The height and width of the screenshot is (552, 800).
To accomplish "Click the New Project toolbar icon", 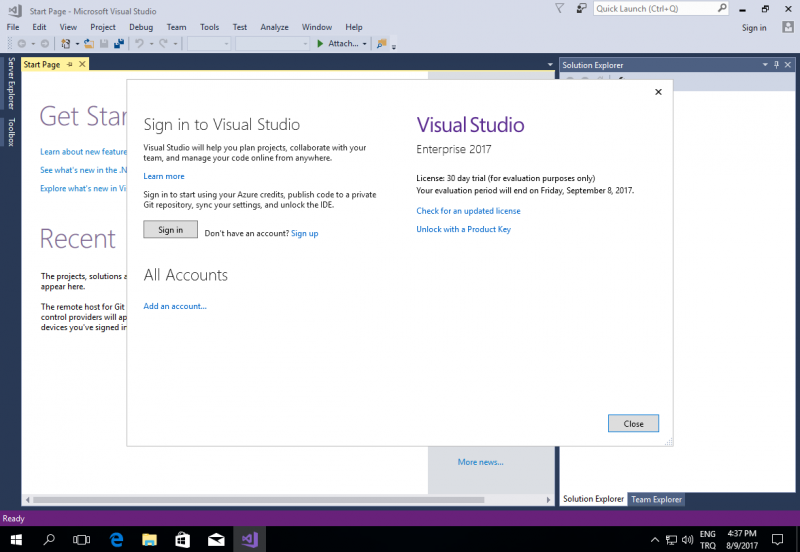I will [65, 44].
